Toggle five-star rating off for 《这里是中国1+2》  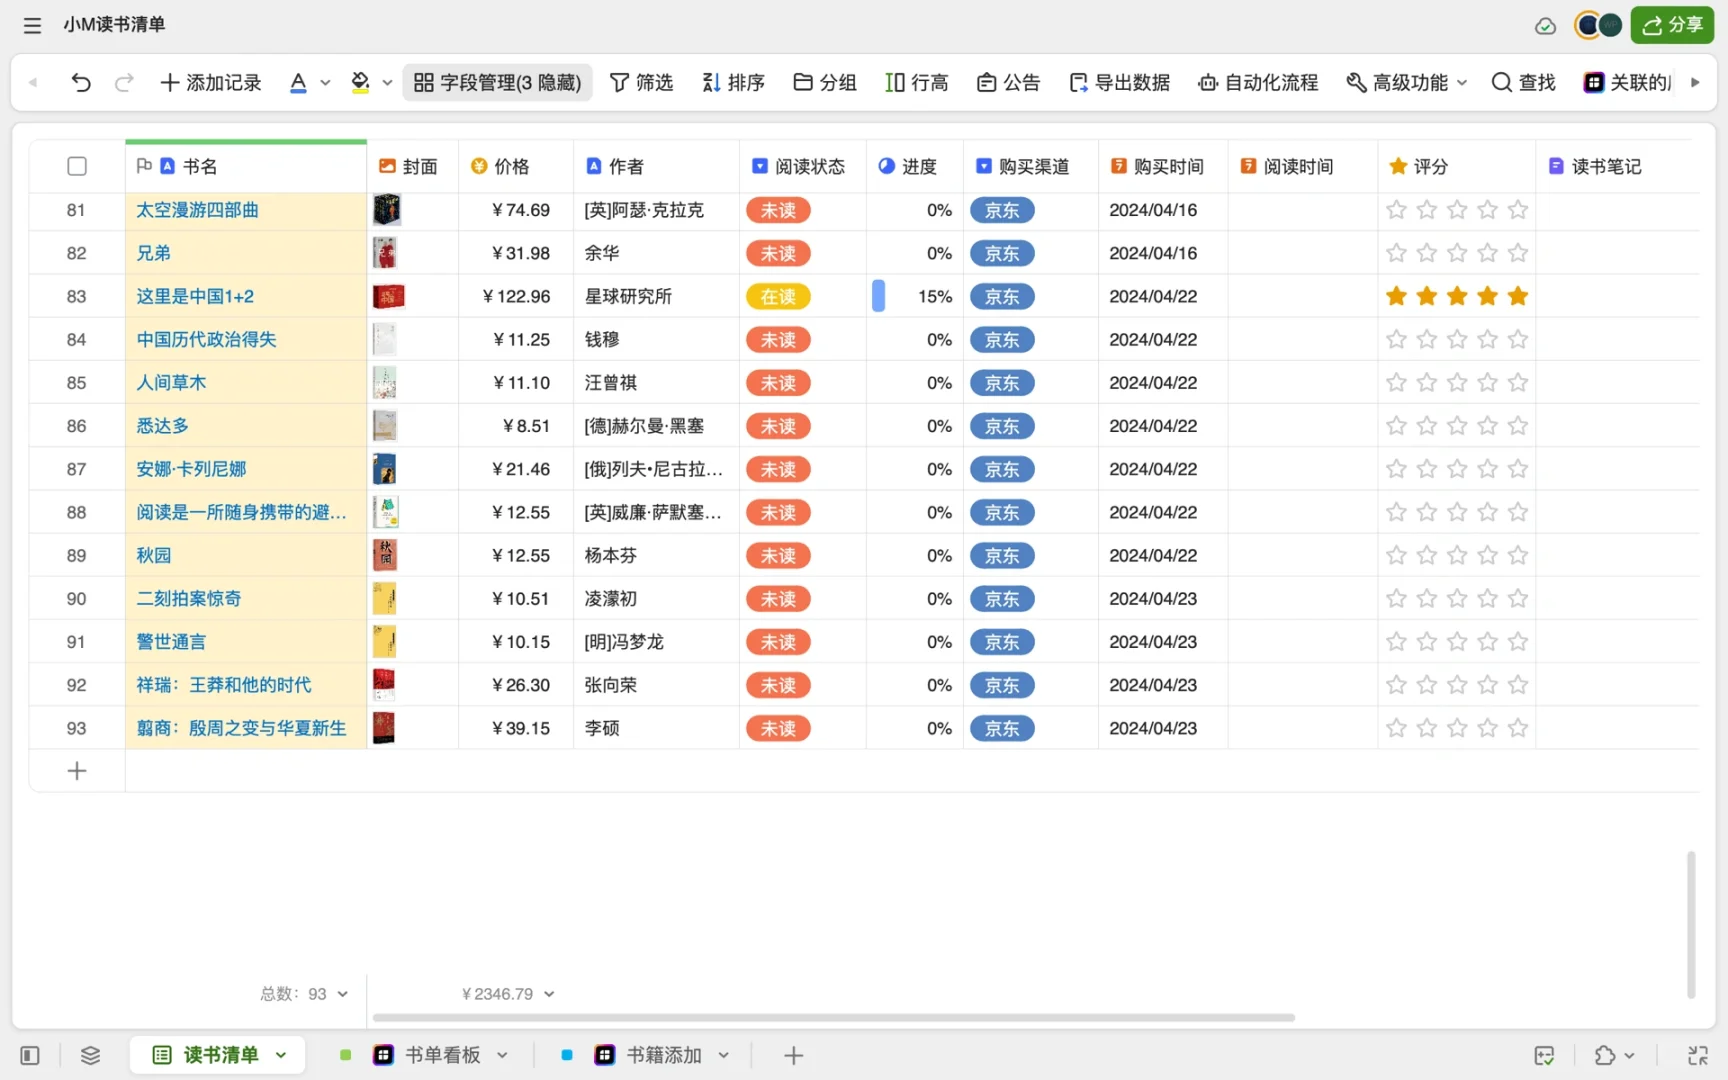pos(1517,296)
